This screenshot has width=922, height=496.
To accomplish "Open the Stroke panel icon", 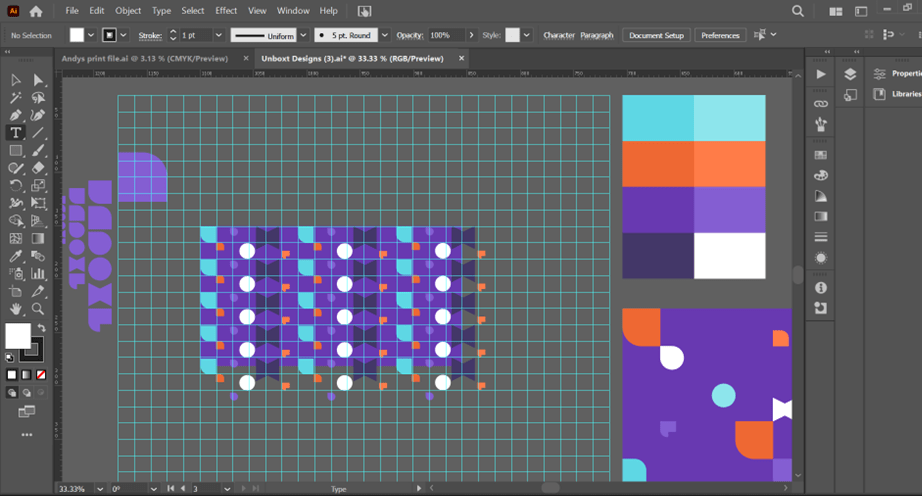I will (821, 237).
